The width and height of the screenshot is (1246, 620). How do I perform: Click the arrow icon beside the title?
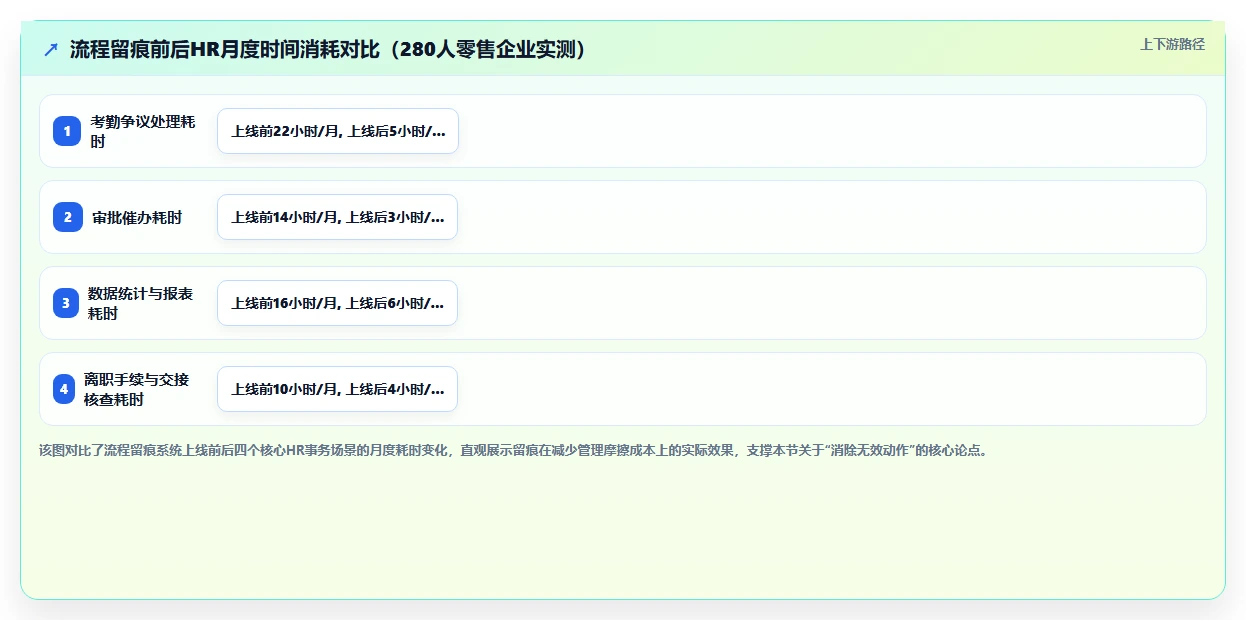coord(51,50)
